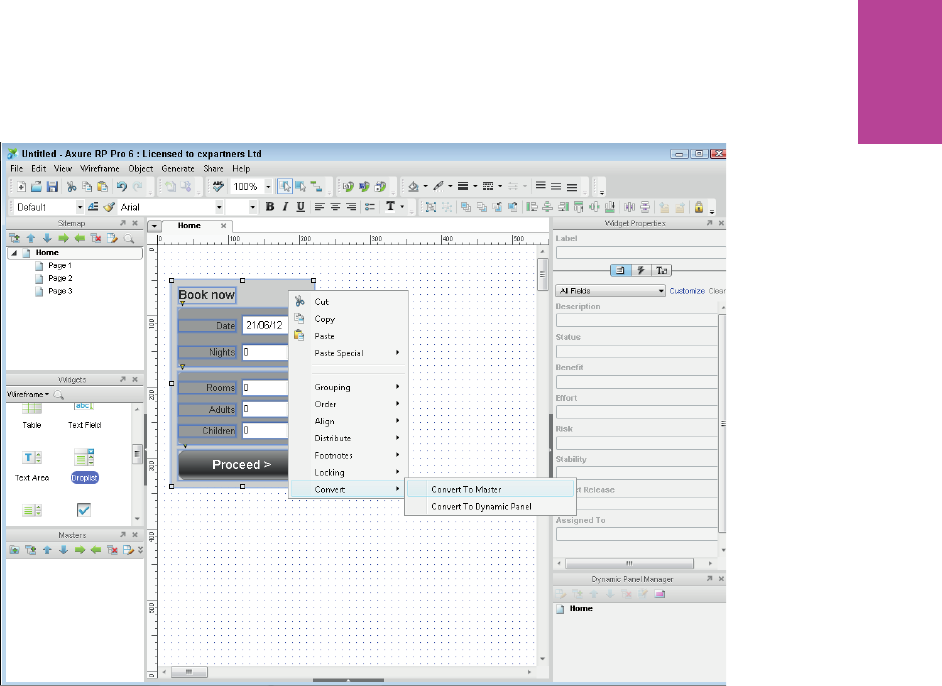Click the format painter brush icon
Viewport: 942px width, 686px height.
pos(109,207)
